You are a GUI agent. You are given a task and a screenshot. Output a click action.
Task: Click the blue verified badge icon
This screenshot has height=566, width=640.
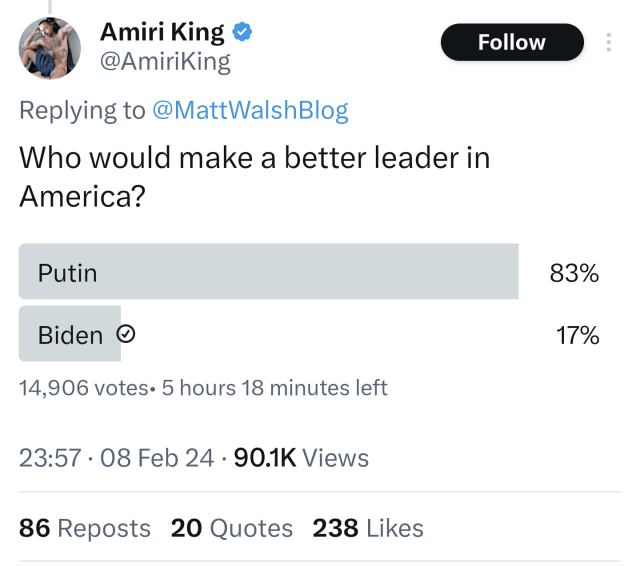click(242, 32)
